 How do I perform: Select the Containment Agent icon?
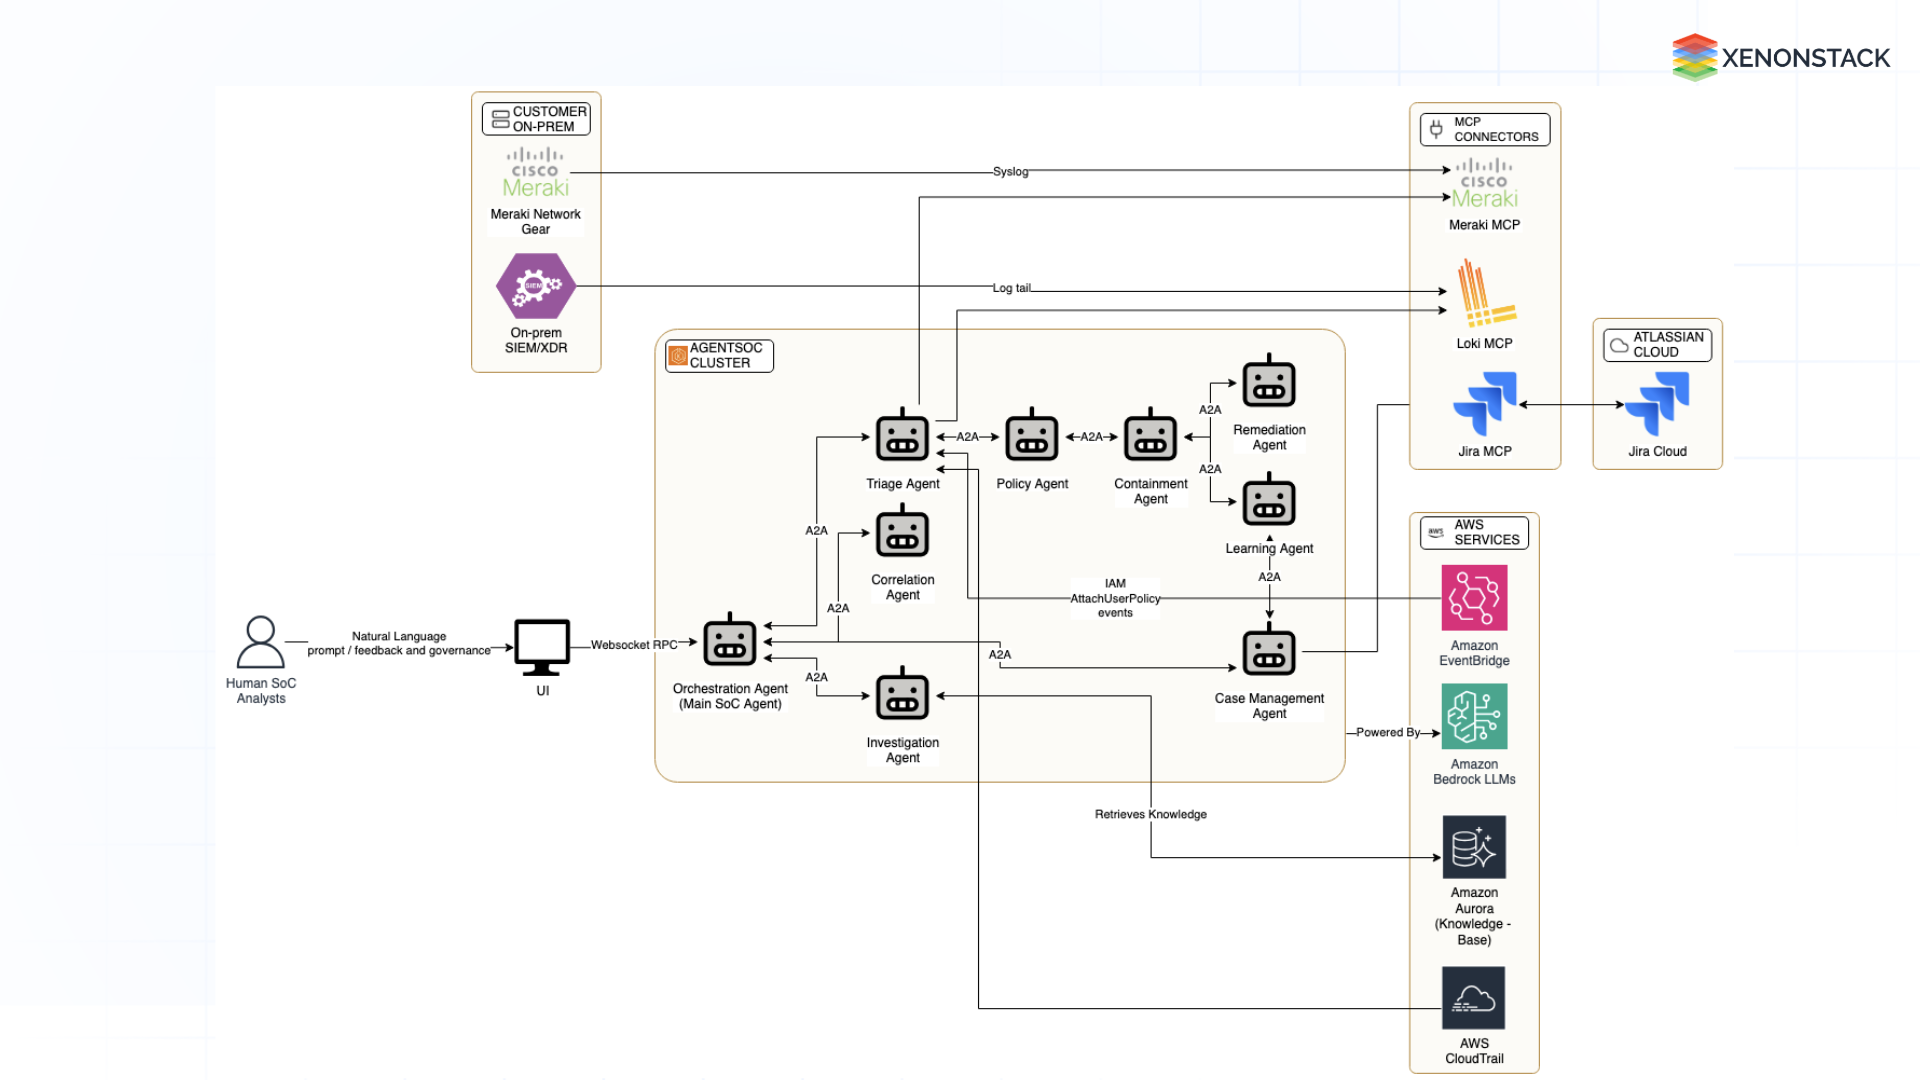pyautogui.click(x=1150, y=437)
